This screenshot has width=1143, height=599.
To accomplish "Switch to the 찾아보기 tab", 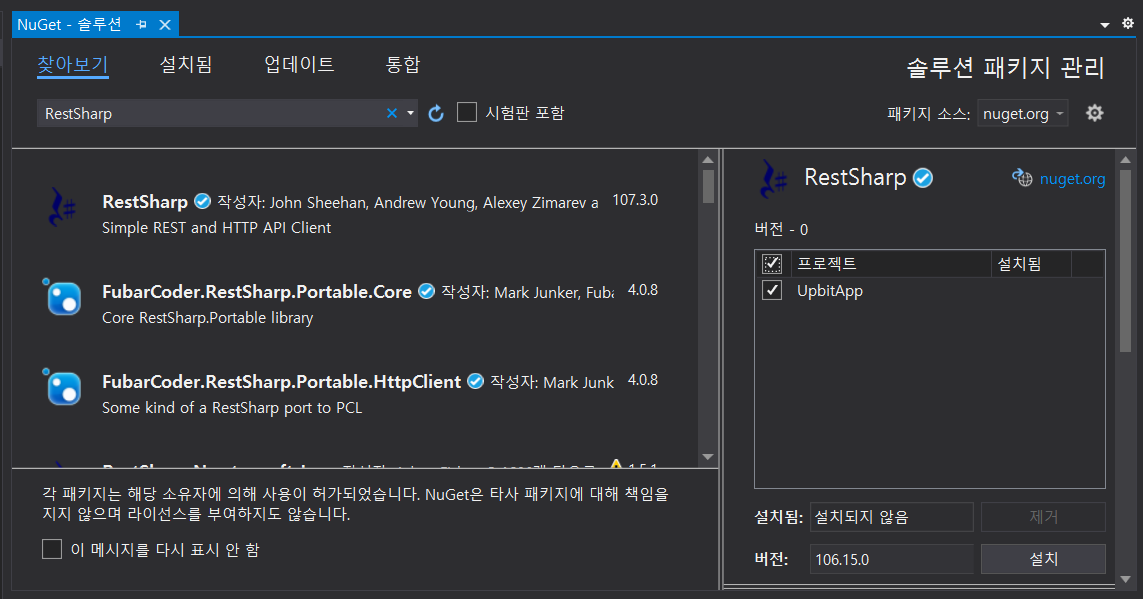I will pos(73,64).
